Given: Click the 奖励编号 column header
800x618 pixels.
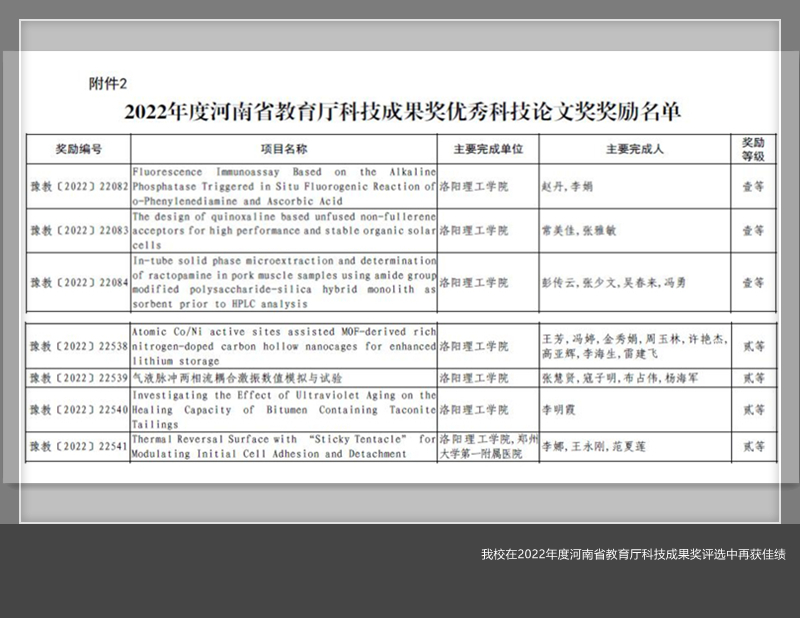Looking at the screenshot, I should coord(78,149).
